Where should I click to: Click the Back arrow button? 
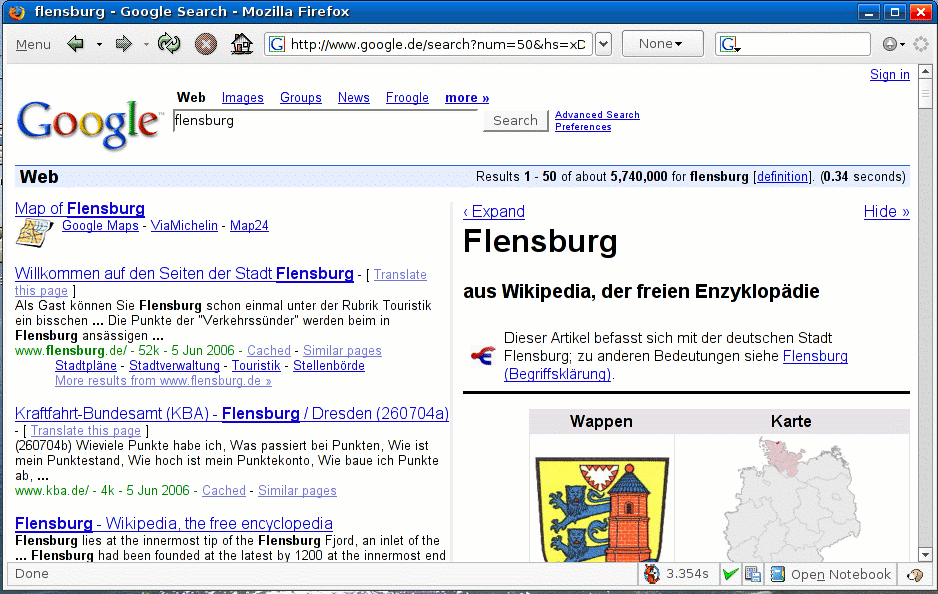pyautogui.click(x=75, y=44)
